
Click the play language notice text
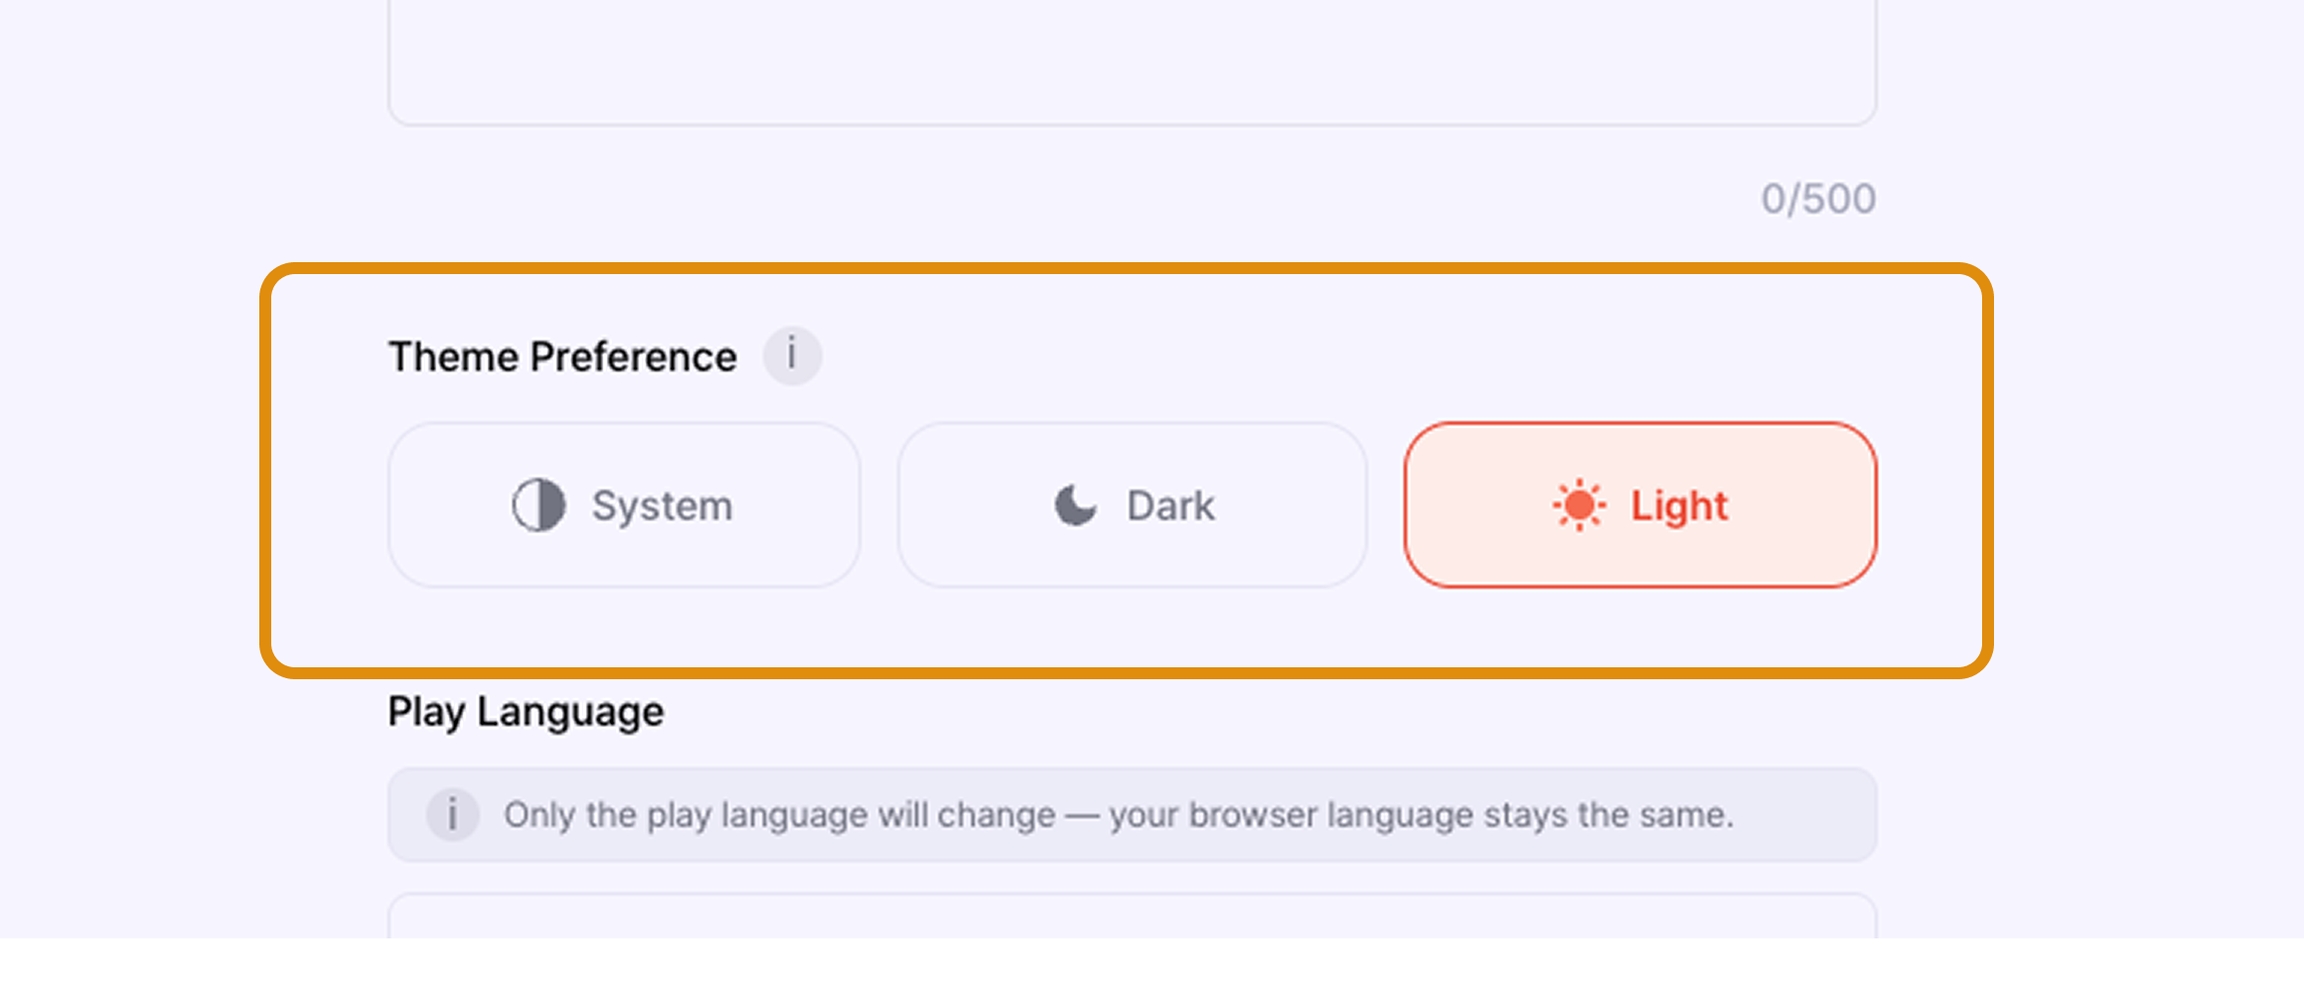click(1117, 815)
